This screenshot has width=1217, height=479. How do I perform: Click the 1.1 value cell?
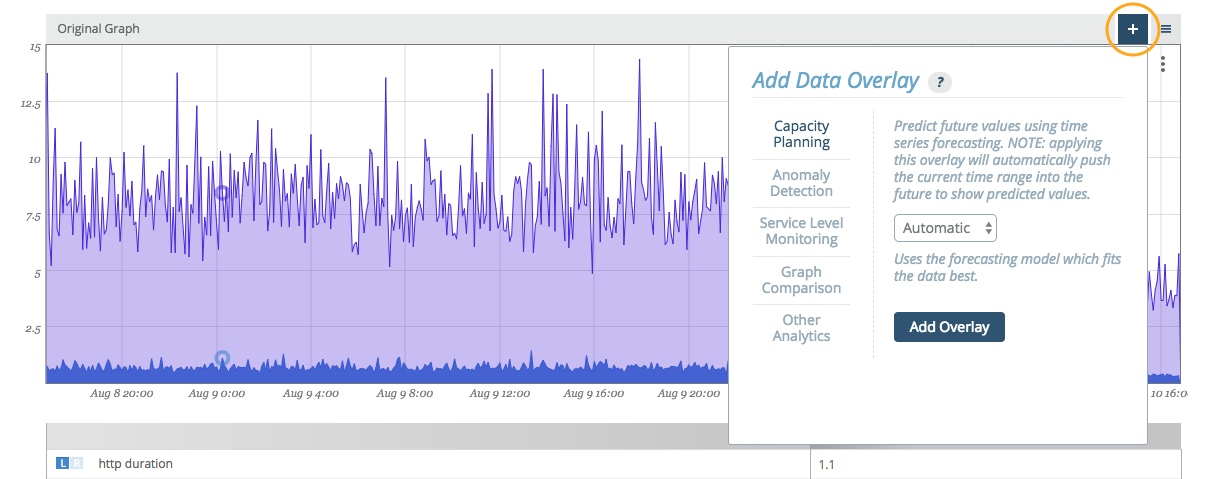click(995, 464)
